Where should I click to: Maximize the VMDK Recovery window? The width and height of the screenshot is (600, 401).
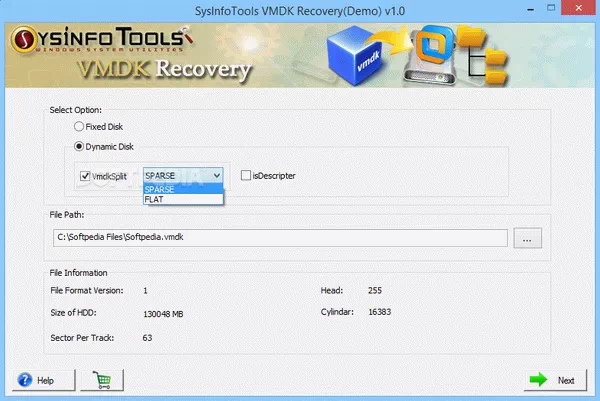point(551,8)
